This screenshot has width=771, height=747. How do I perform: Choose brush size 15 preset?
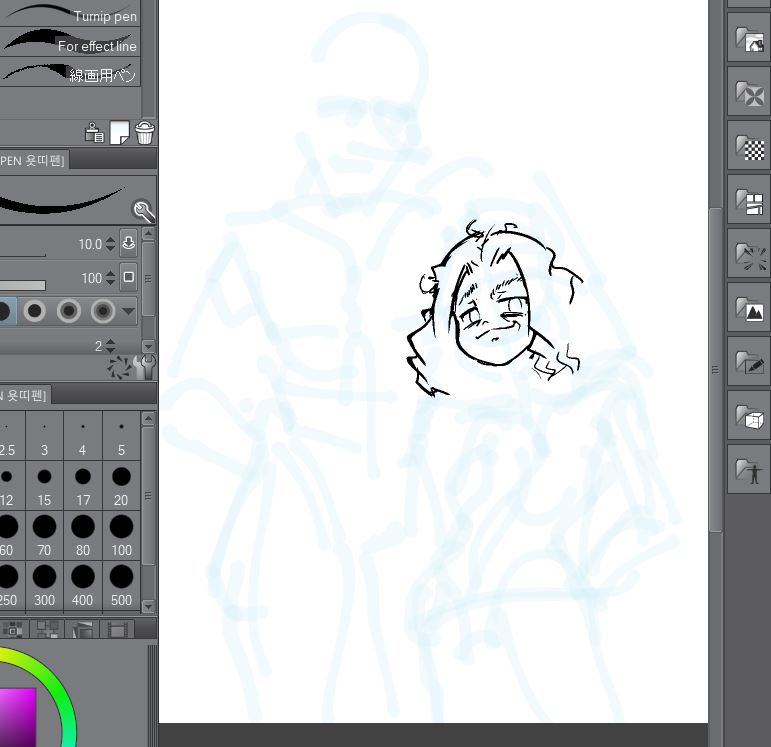tap(44, 486)
